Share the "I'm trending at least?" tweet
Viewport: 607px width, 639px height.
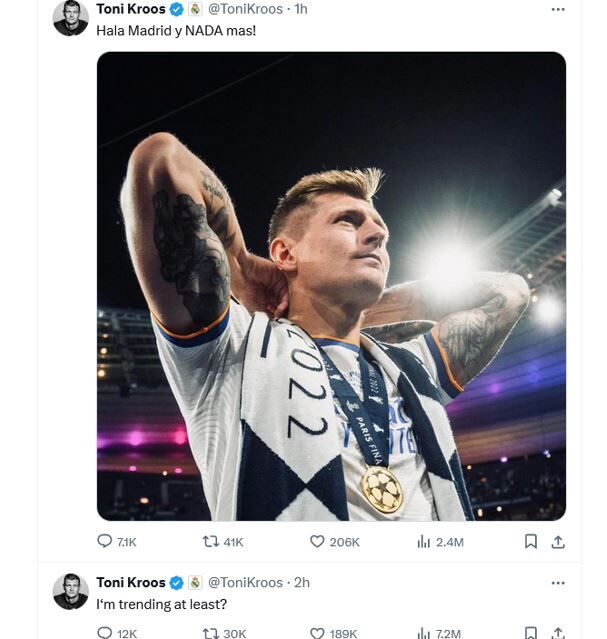coord(558,632)
